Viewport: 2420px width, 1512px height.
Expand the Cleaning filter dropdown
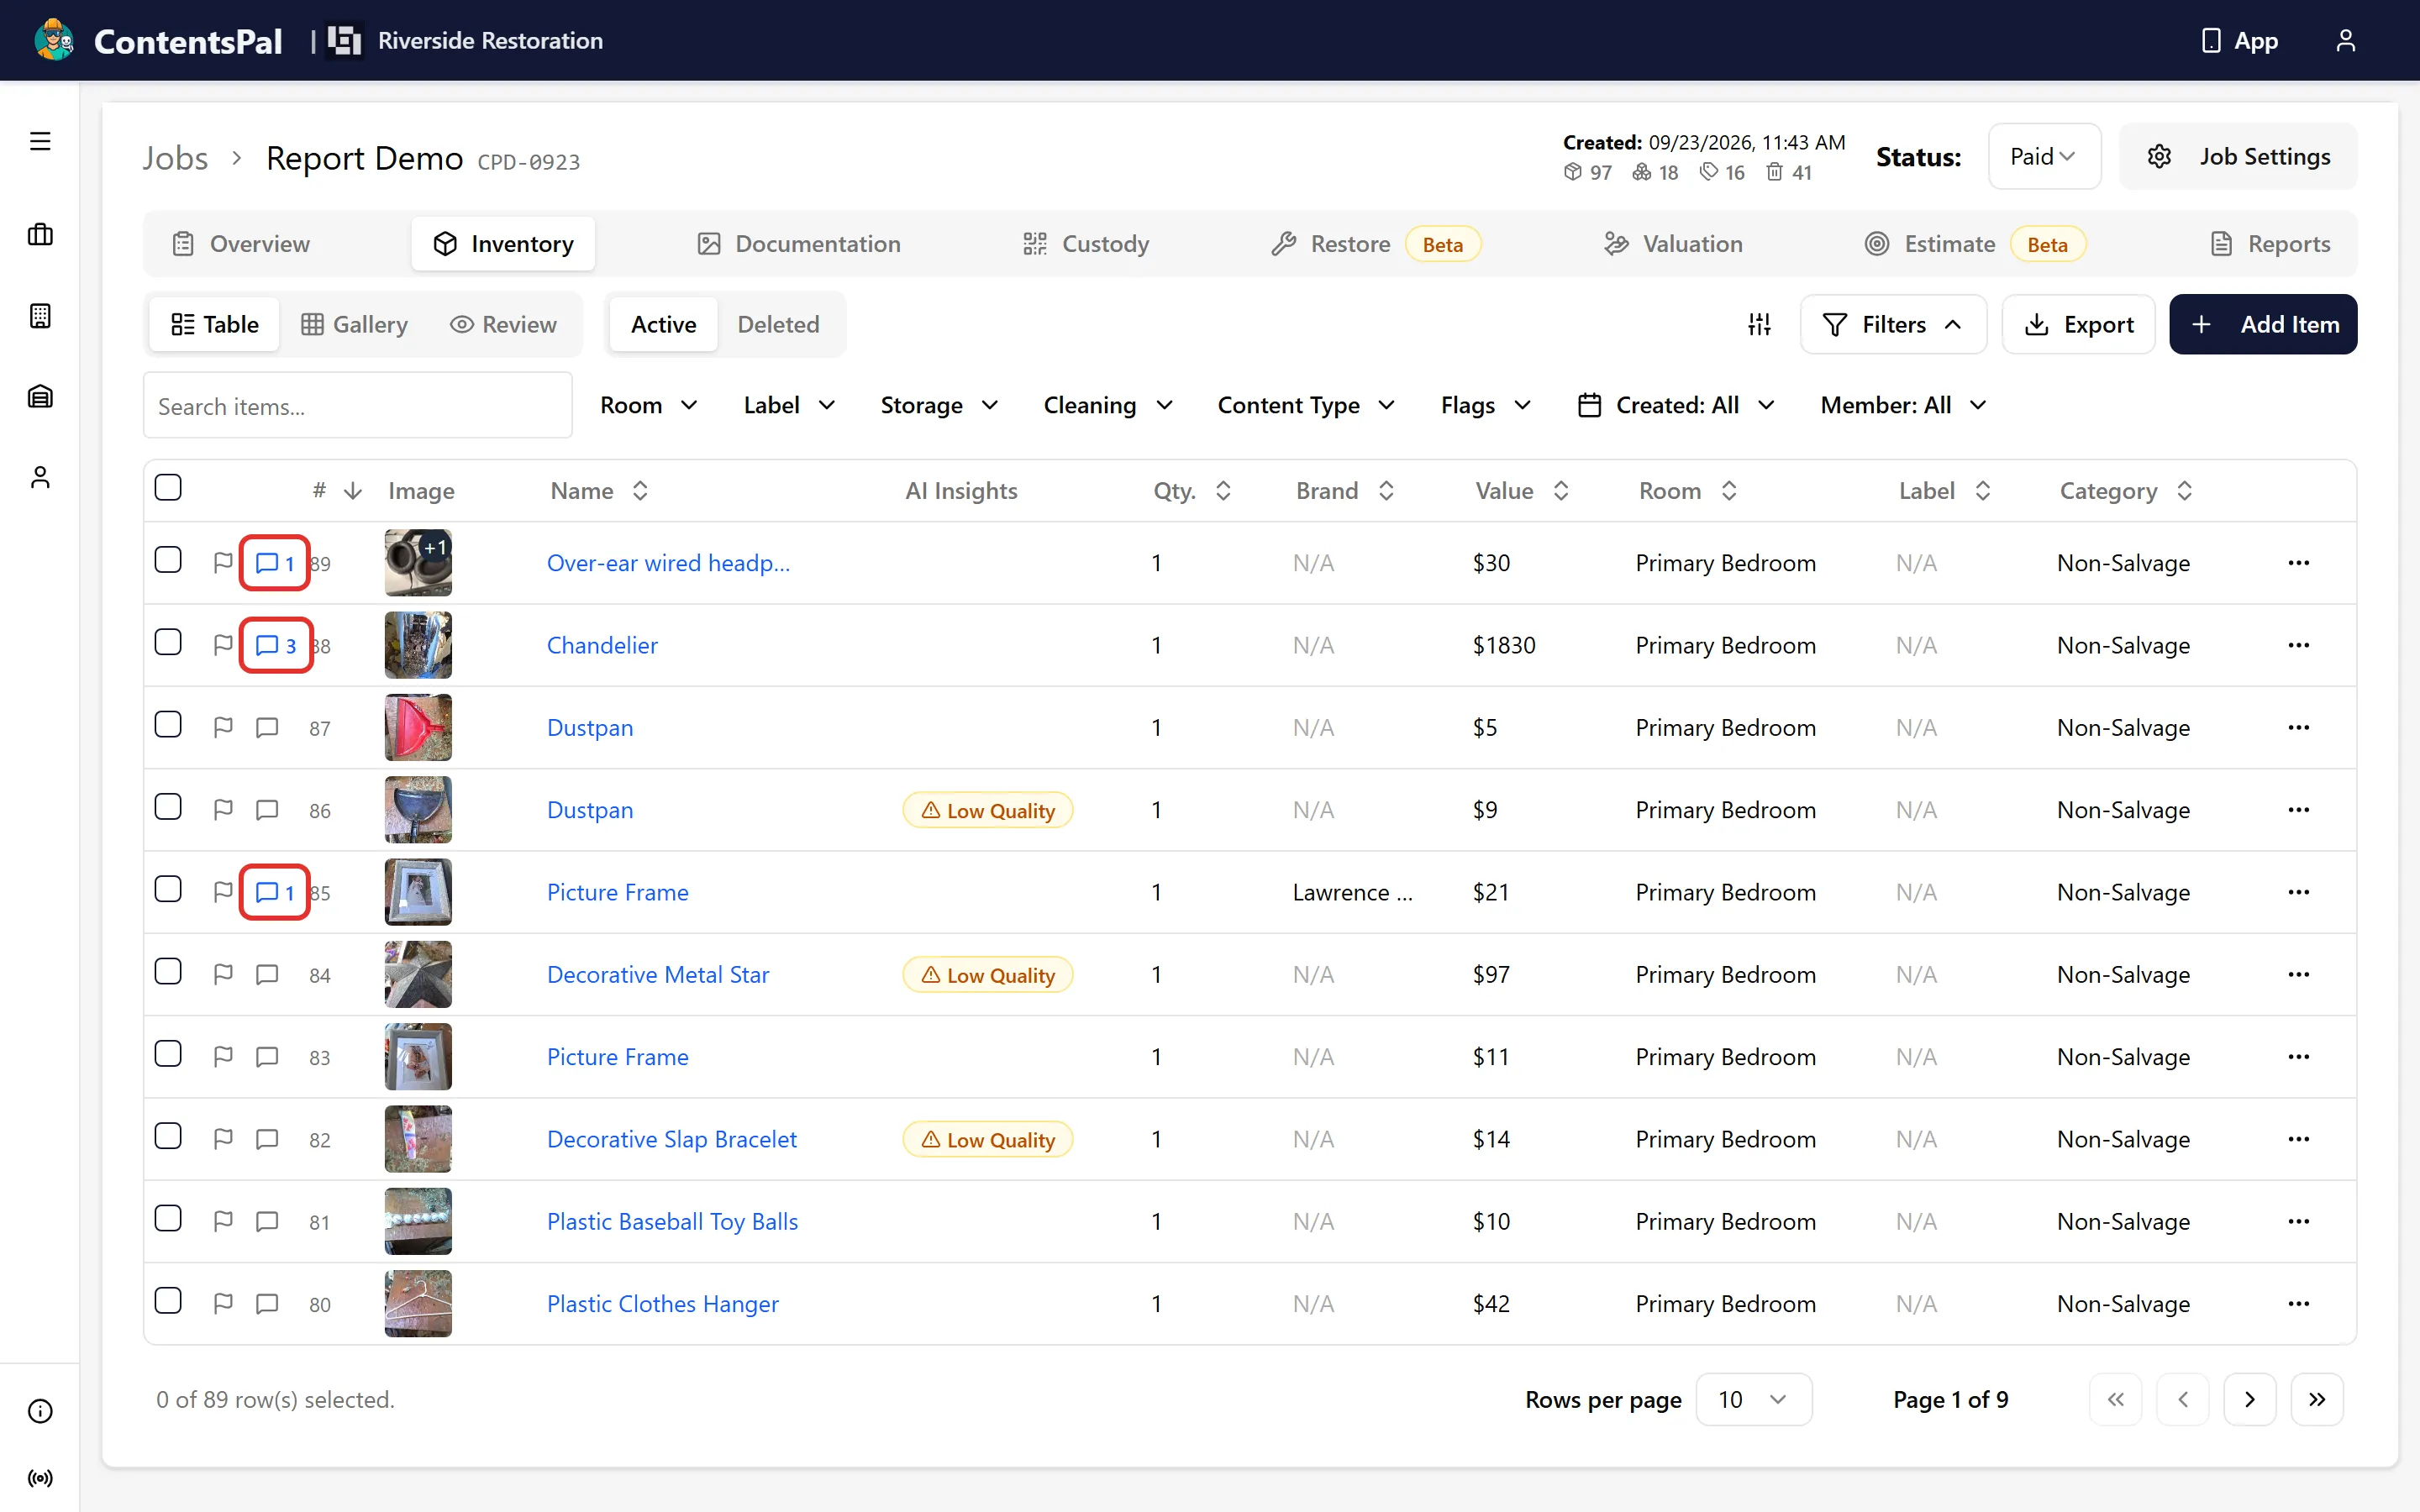1108,405
